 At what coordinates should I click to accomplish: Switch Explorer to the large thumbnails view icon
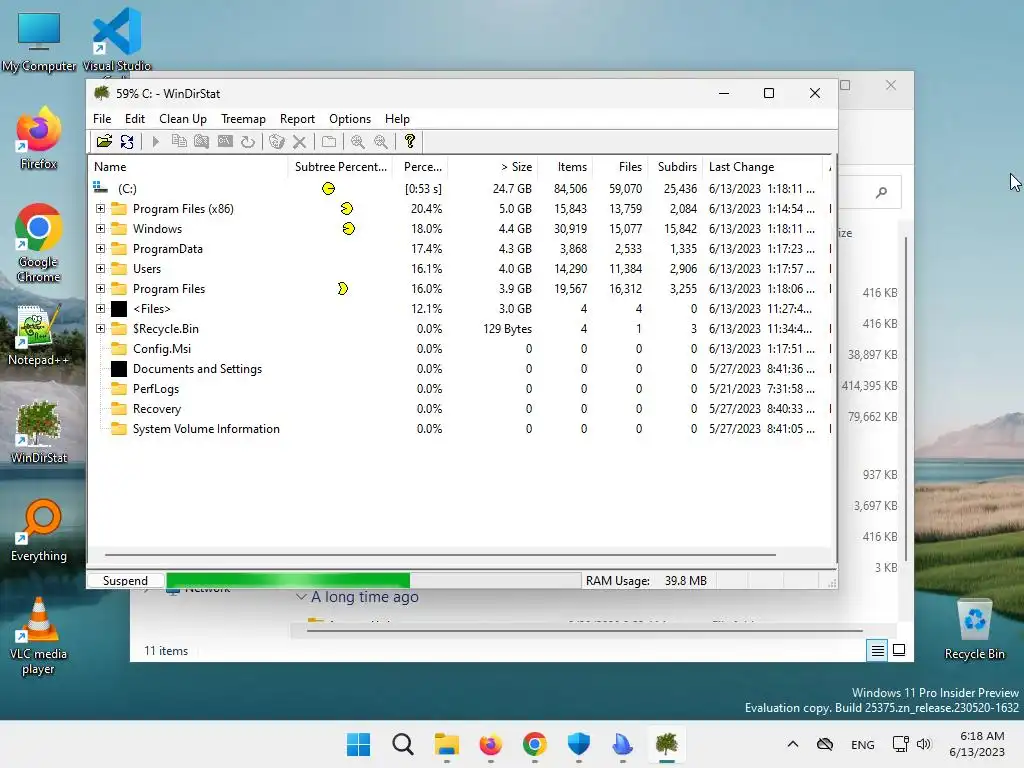(x=899, y=650)
